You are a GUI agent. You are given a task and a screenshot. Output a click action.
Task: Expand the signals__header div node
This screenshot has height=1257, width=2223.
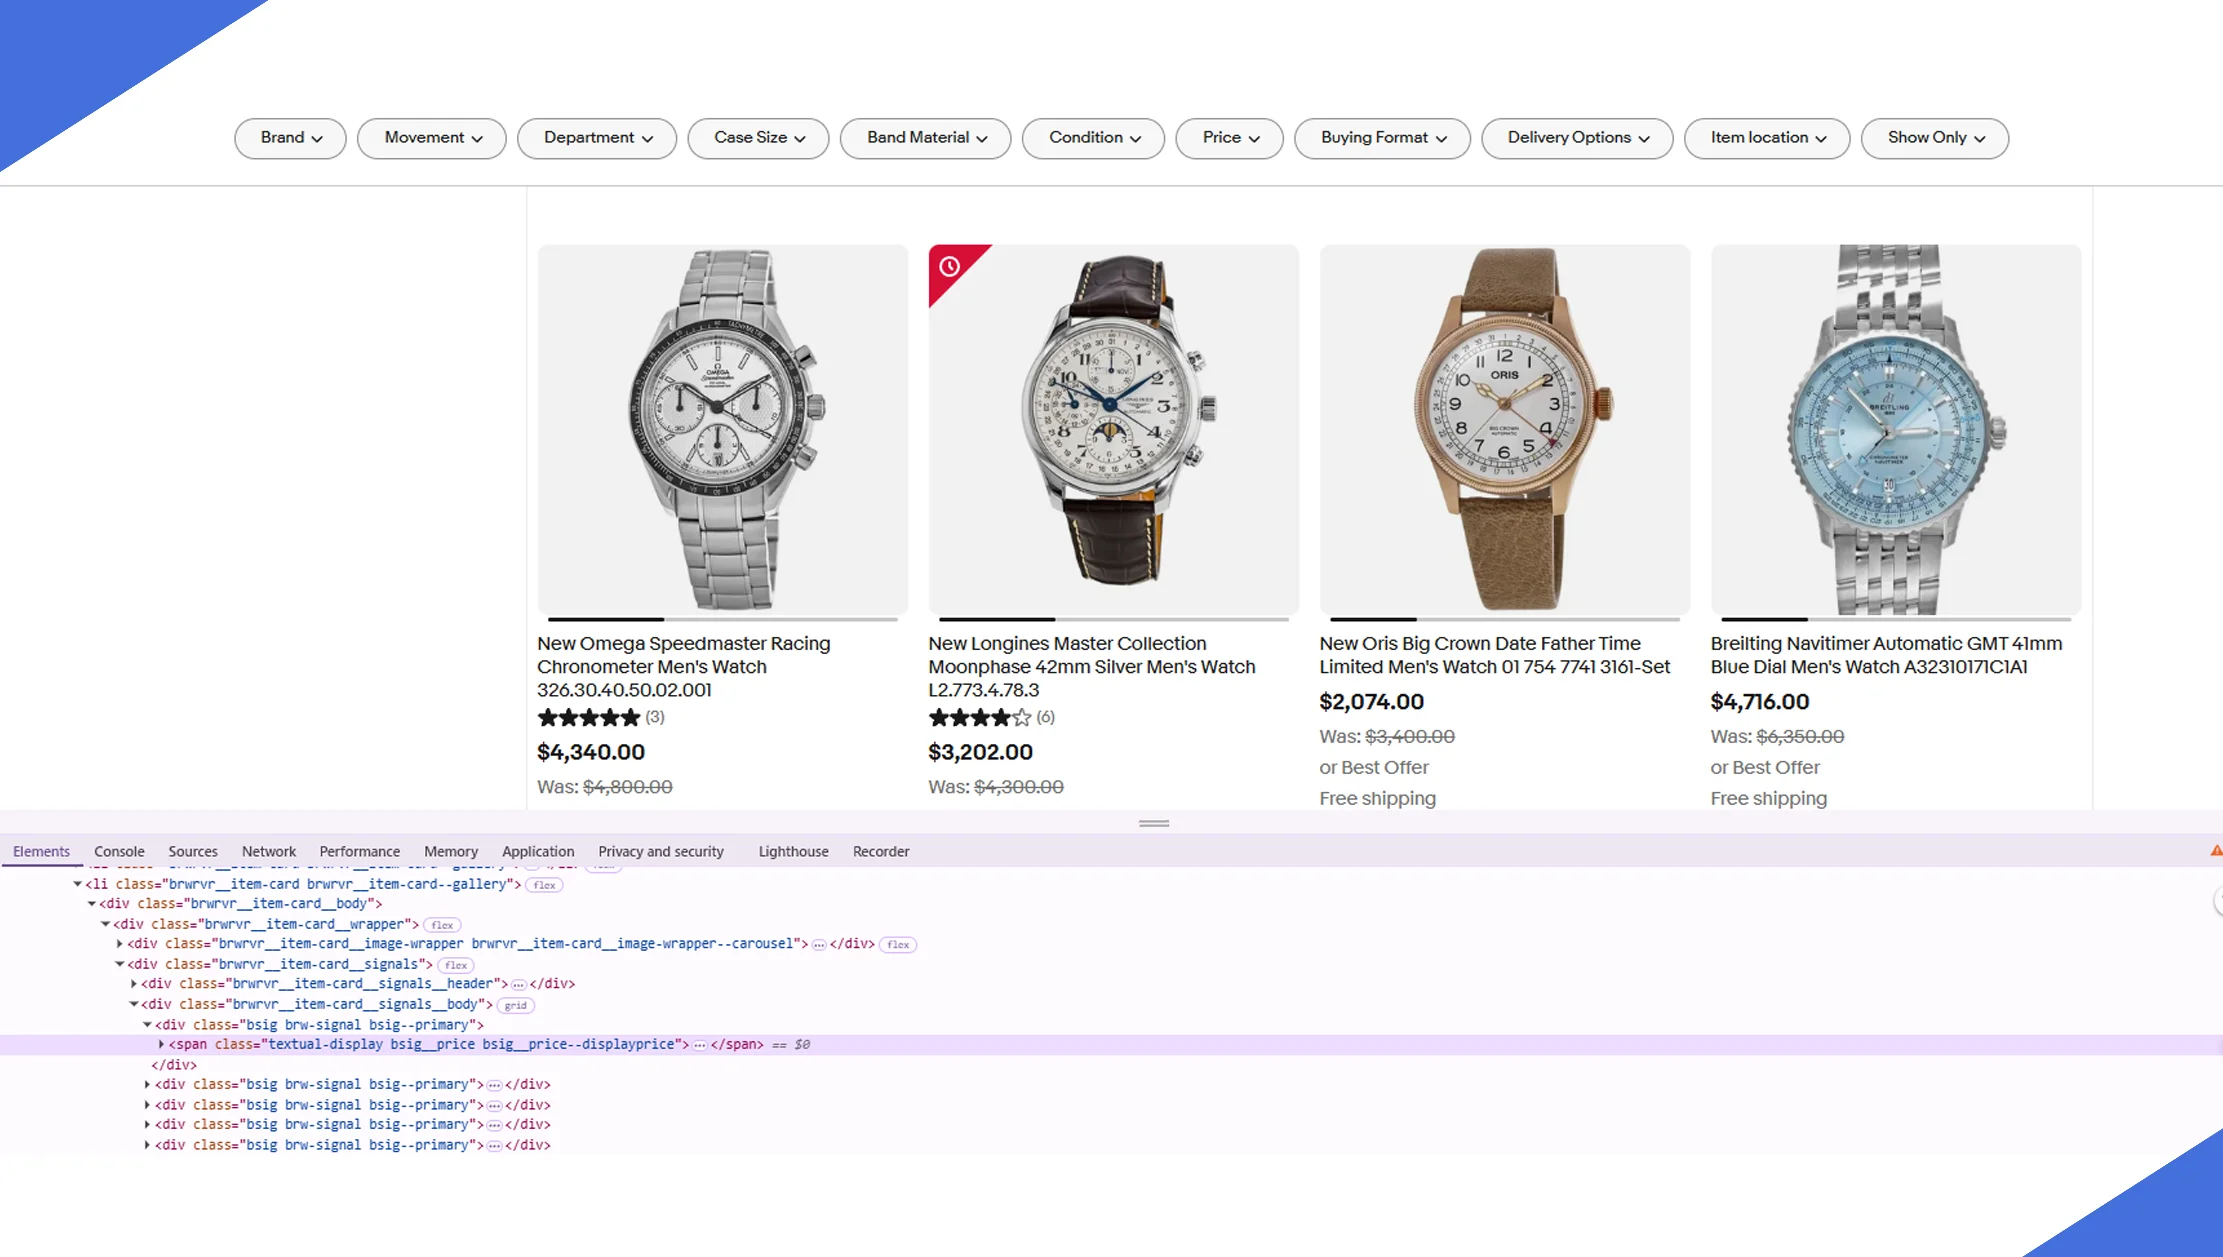pyautogui.click(x=133, y=984)
